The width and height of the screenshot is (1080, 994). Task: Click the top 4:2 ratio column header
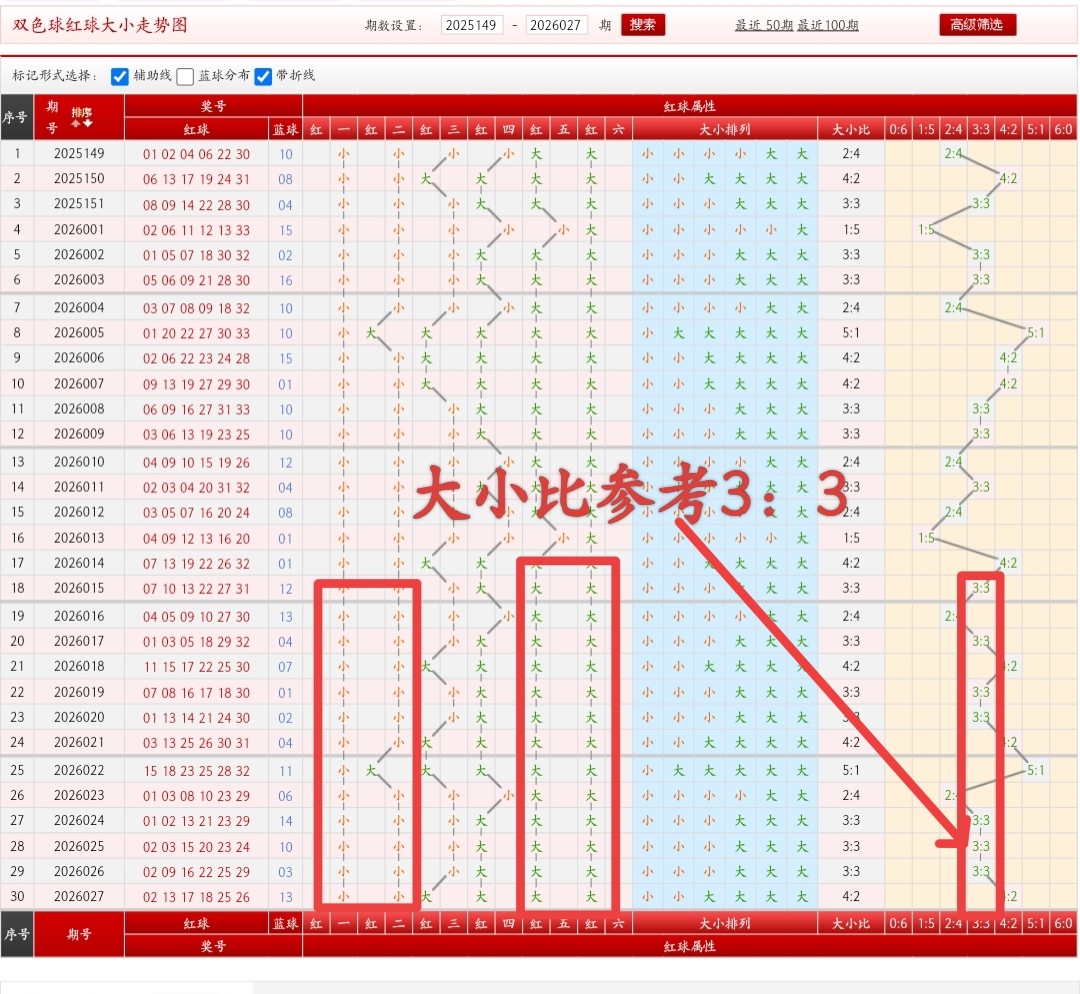coord(1008,130)
